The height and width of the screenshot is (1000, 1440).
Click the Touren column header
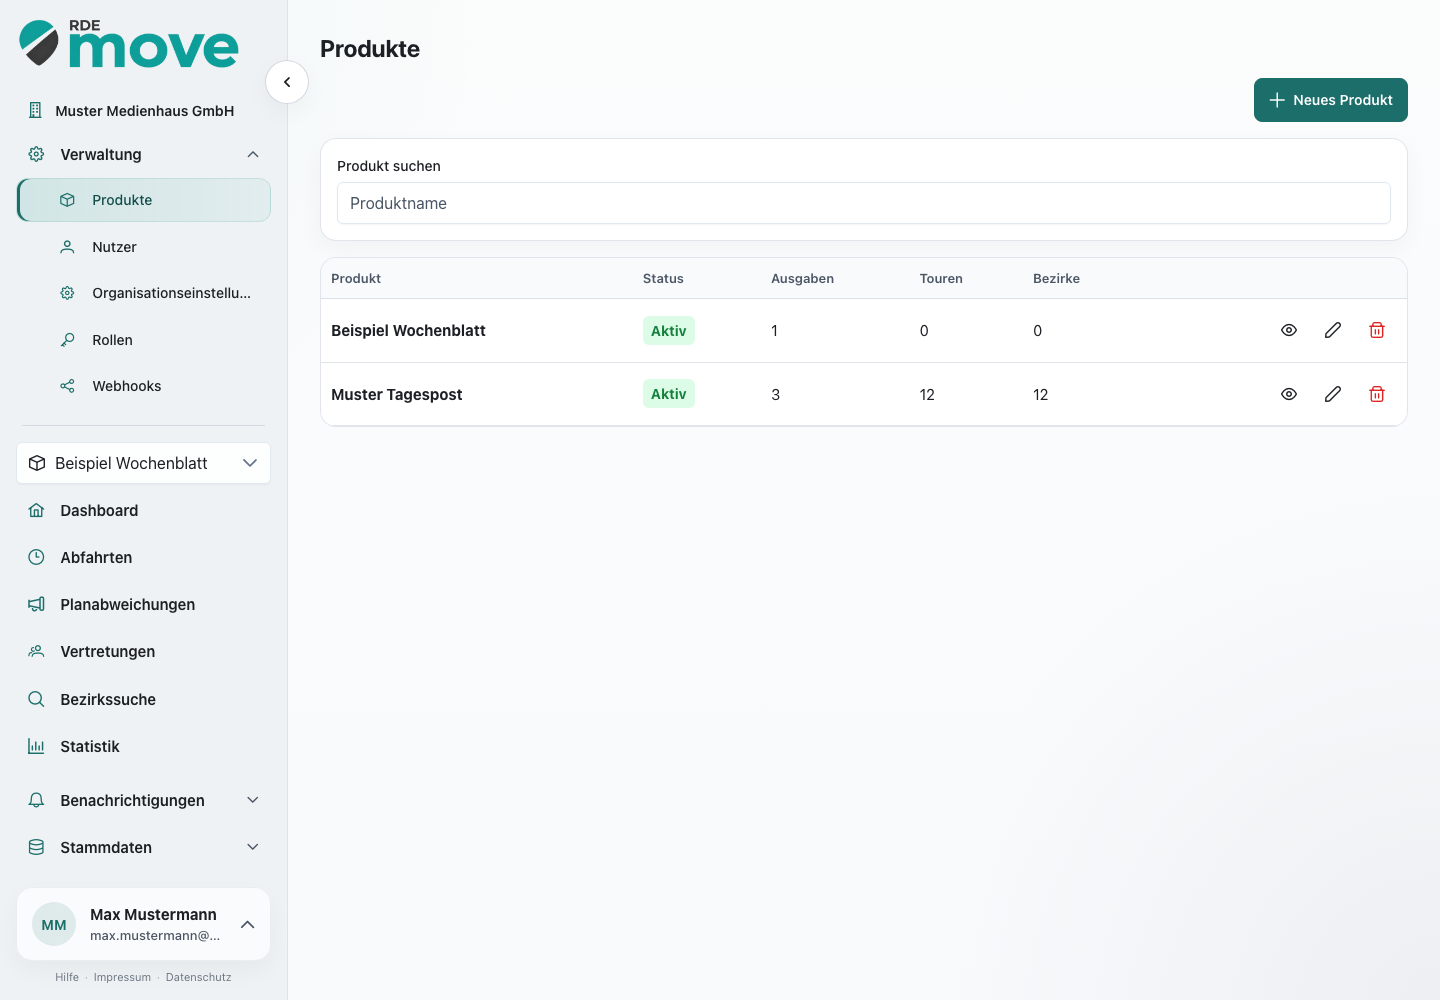pyautogui.click(x=941, y=279)
